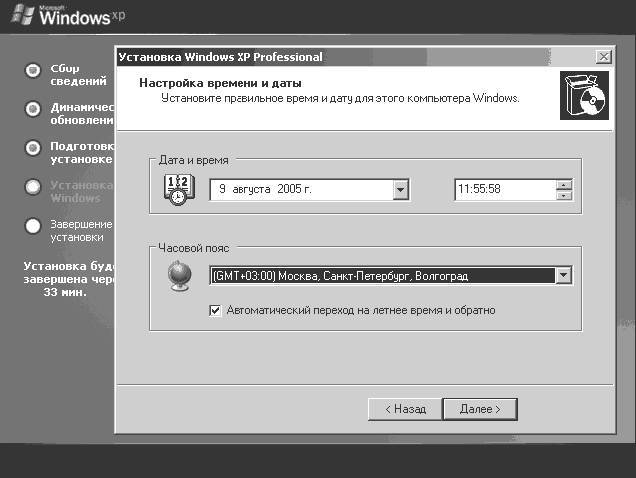This screenshot has width=636, height=478.
Task: Click the GMT+03:00 Москва time zone box
Action: pyautogui.click(x=380, y=276)
